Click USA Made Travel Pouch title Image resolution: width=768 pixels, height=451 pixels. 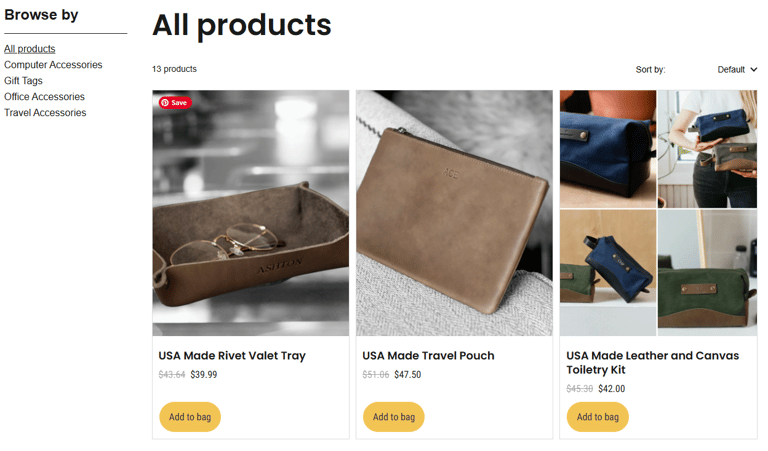[x=428, y=356]
